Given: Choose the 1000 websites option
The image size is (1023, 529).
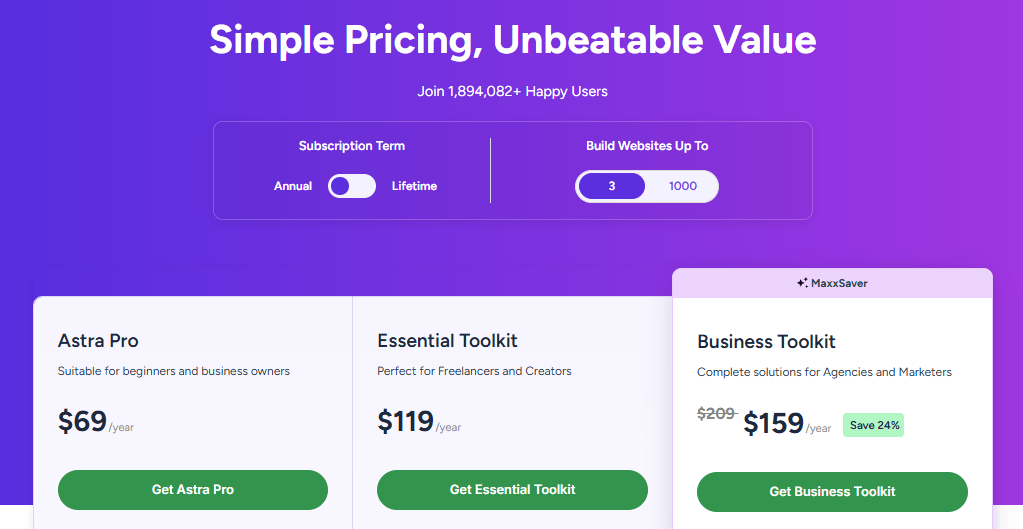Looking at the screenshot, I should pyautogui.click(x=683, y=186).
